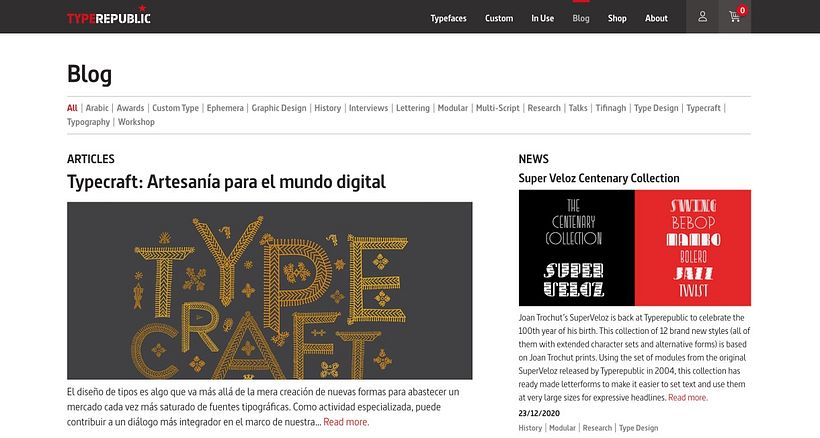Screen dimensions: 820x438
Task: Click the History tag below the news date
Action: [x=530, y=428]
